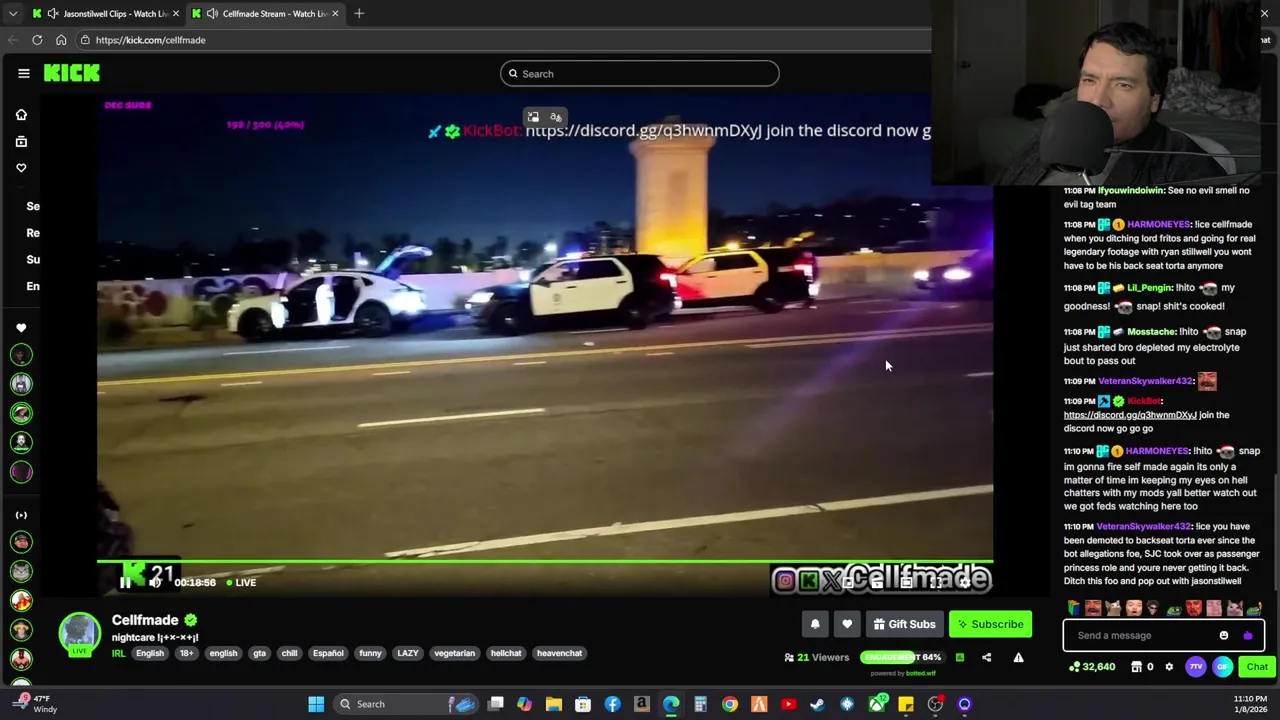Select the vegetarian tag

454,653
